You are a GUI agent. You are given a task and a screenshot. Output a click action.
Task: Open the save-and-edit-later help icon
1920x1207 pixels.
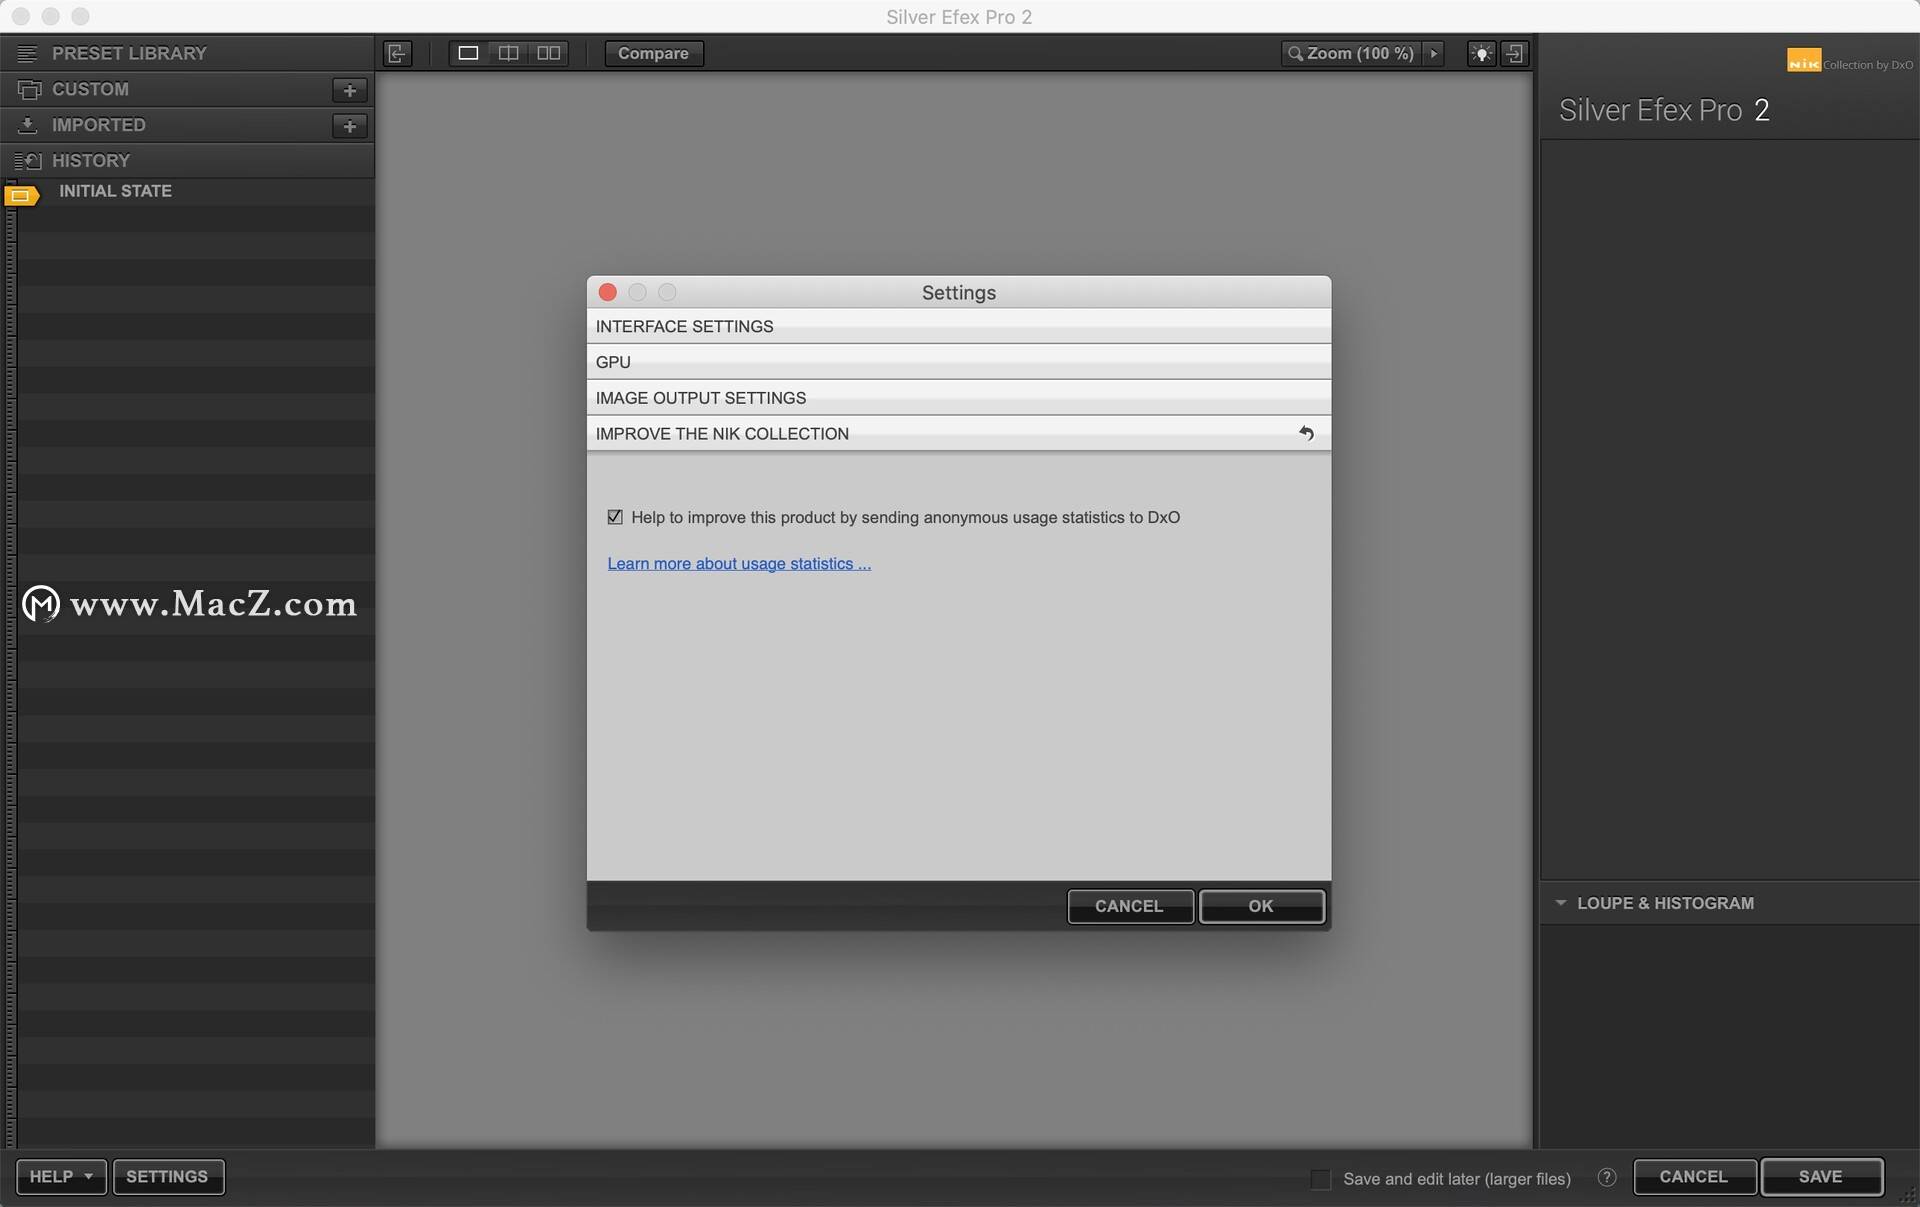click(x=1606, y=1177)
